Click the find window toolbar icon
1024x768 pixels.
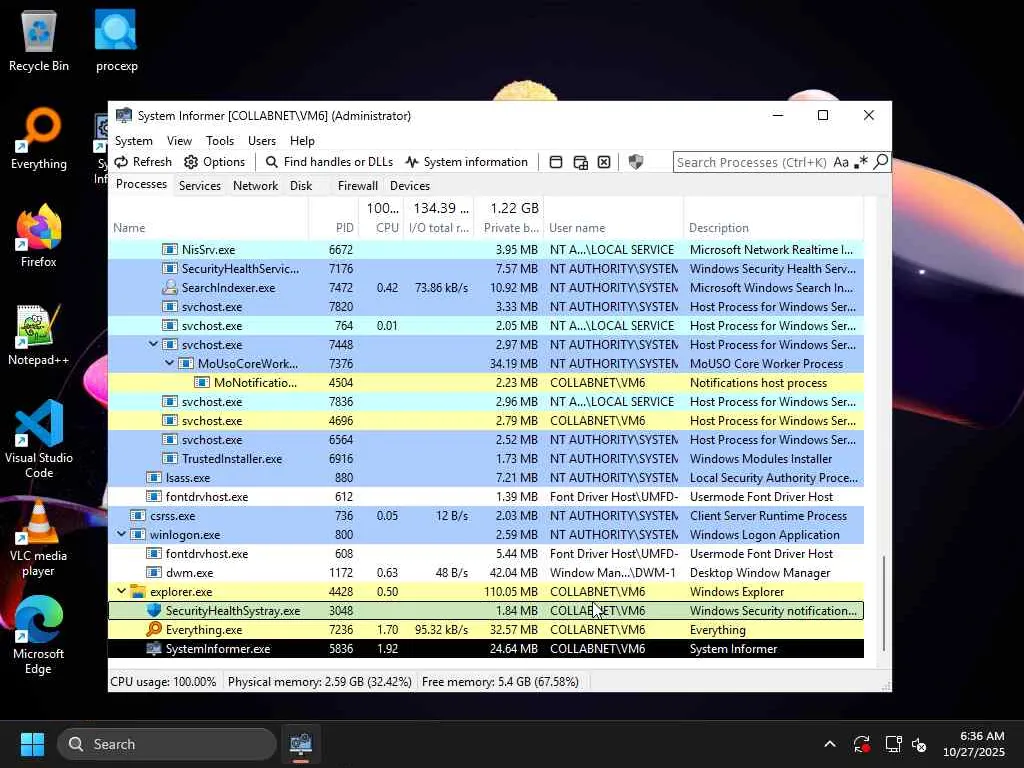coord(556,162)
